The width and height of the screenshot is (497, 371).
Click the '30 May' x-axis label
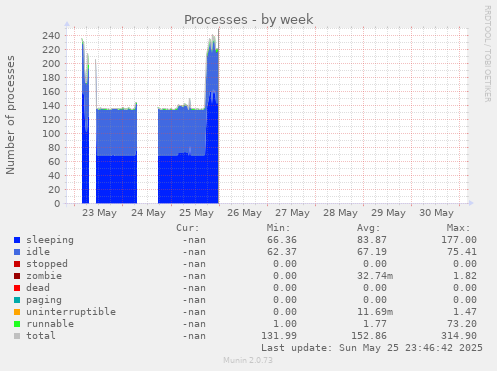(436, 213)
